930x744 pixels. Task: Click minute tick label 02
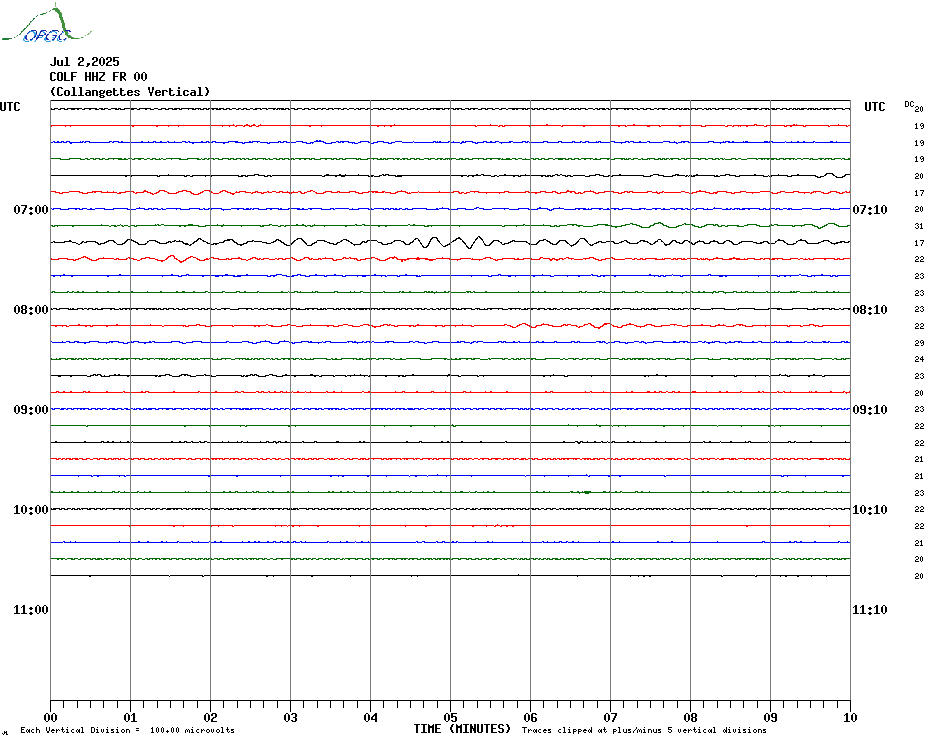pos(211,718)
